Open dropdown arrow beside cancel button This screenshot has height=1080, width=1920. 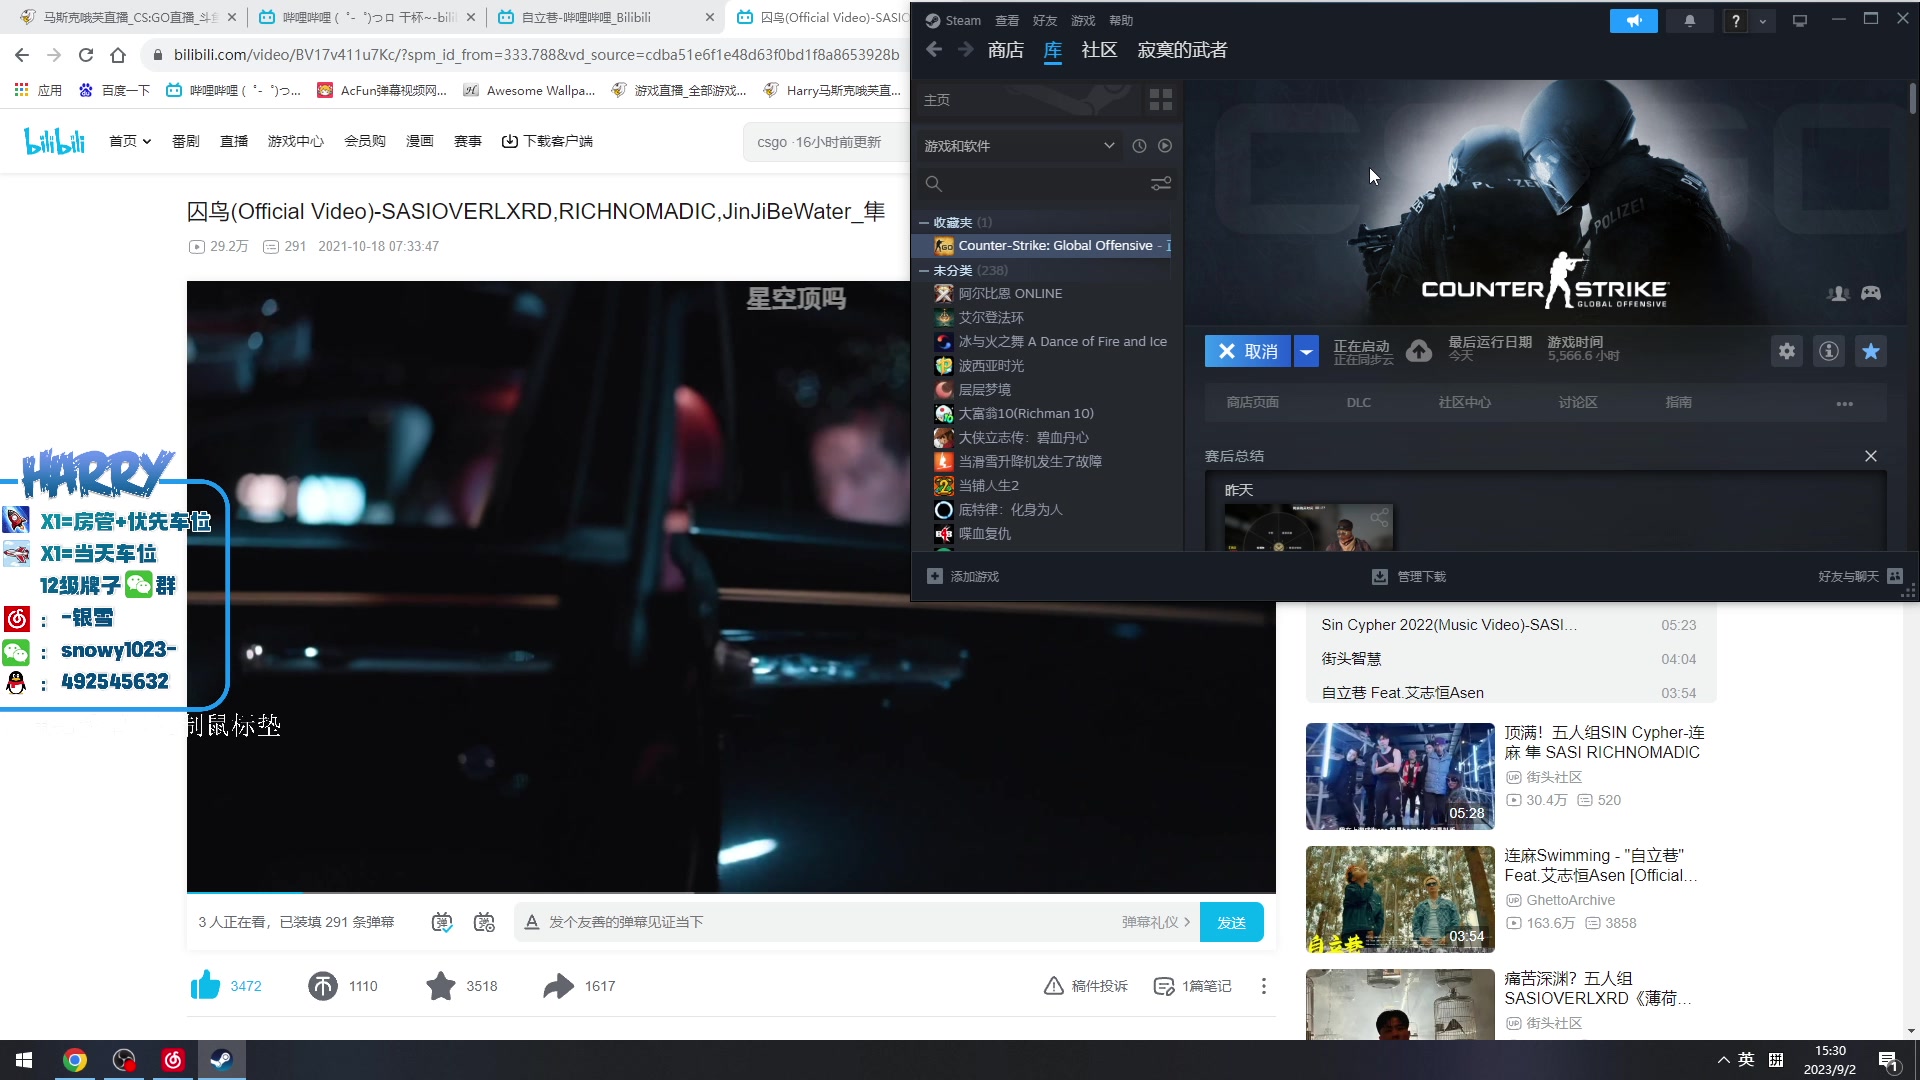(1306, 351)
